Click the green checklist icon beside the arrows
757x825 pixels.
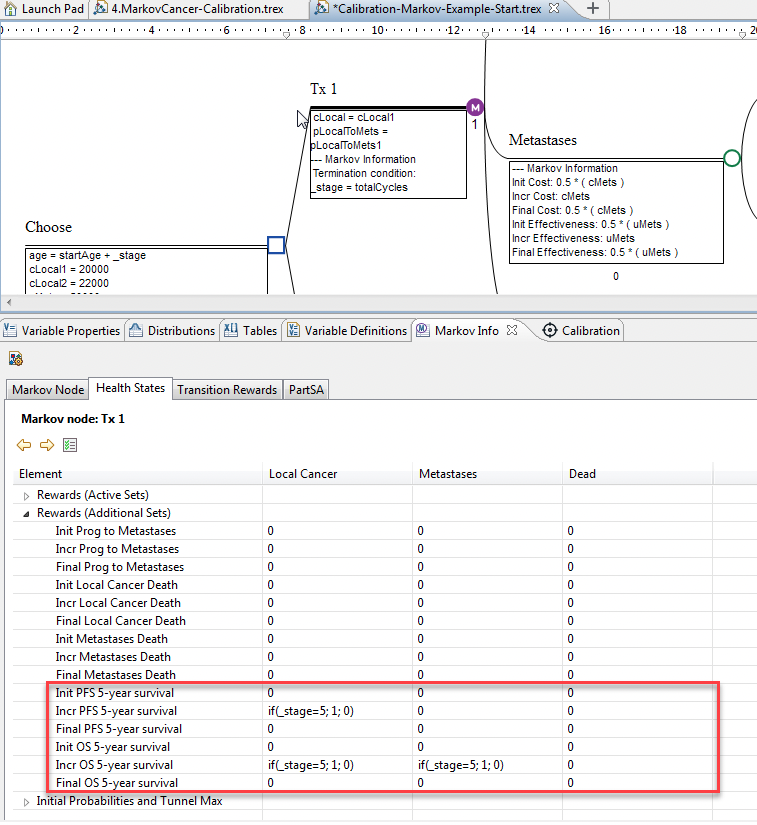(x=70, y=445)
